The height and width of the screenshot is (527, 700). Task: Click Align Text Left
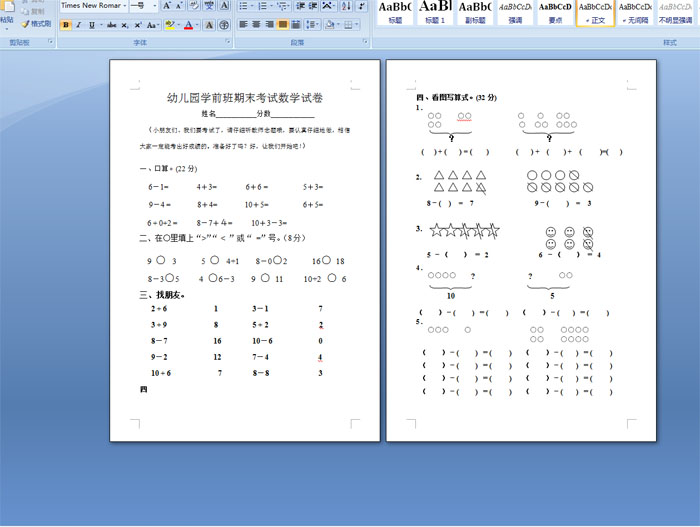243,25
